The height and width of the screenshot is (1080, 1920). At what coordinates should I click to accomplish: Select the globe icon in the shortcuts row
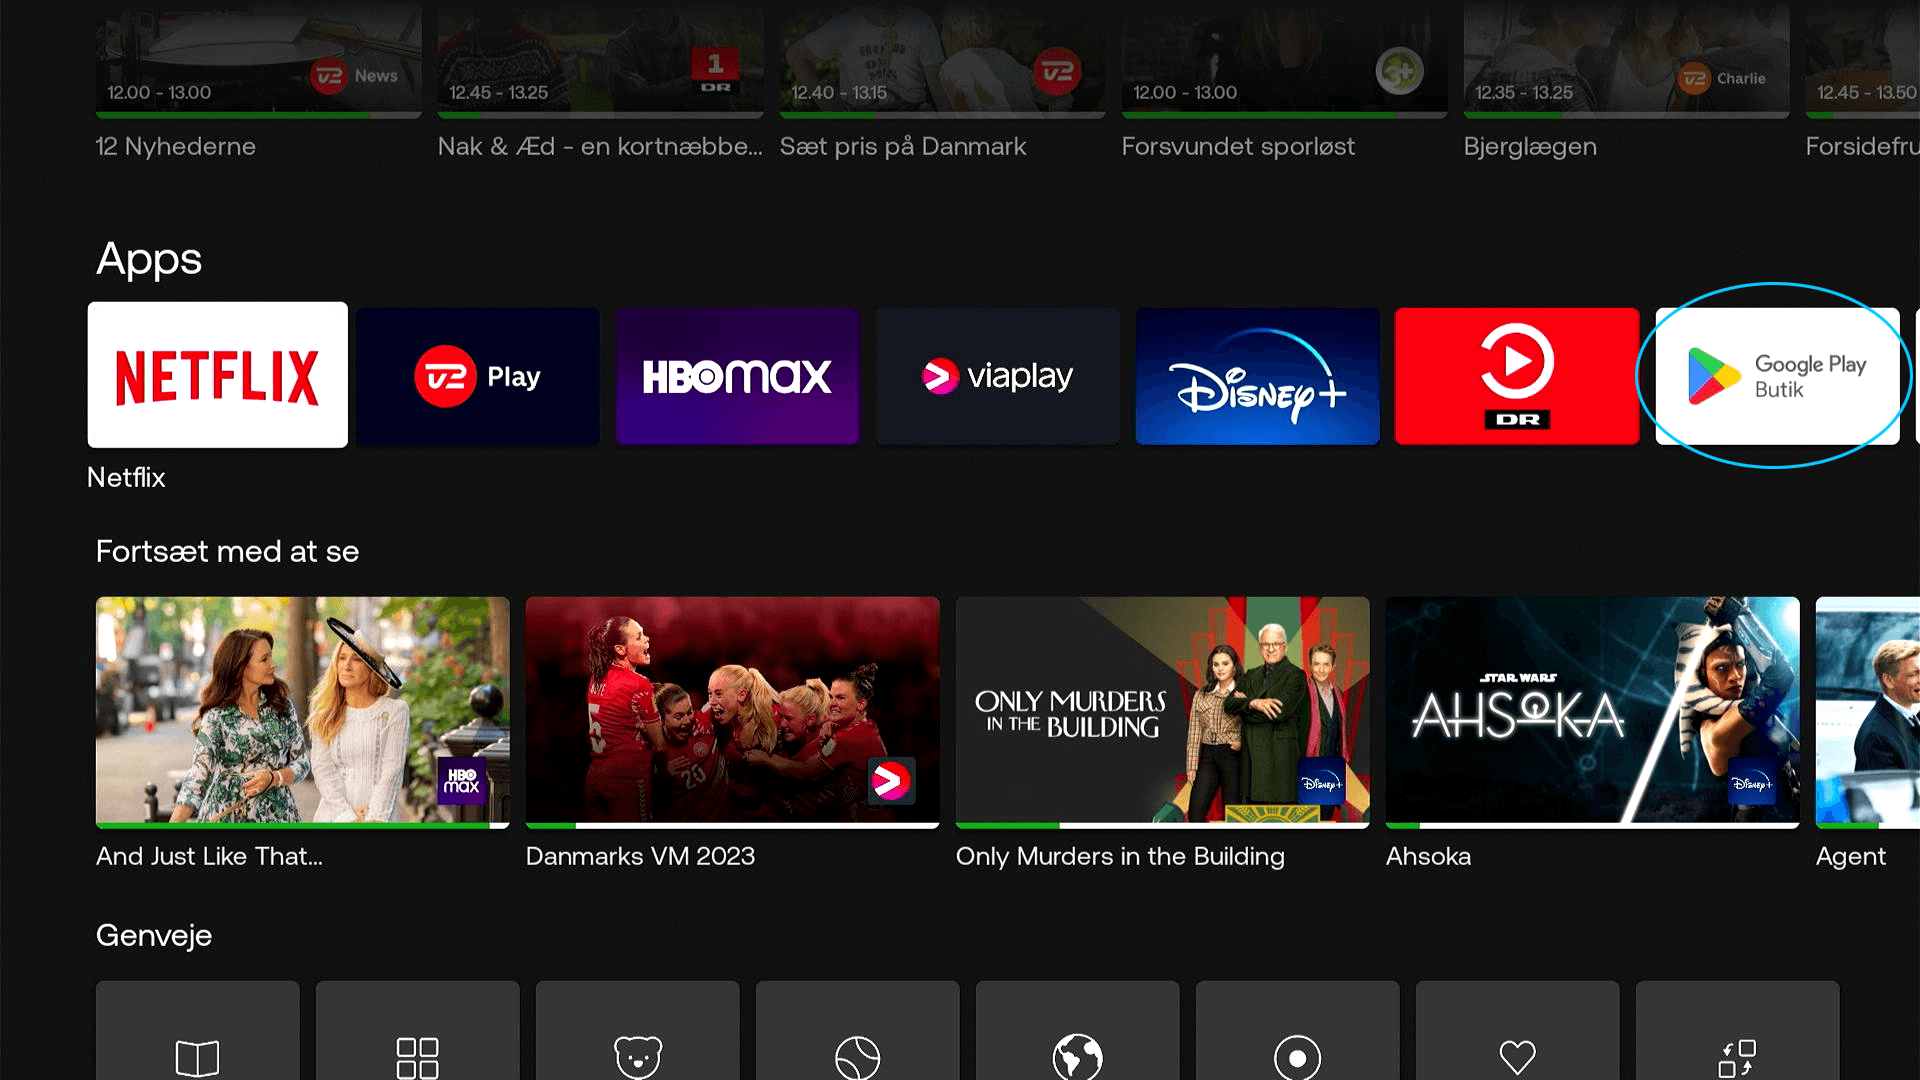point(1077,1055)
